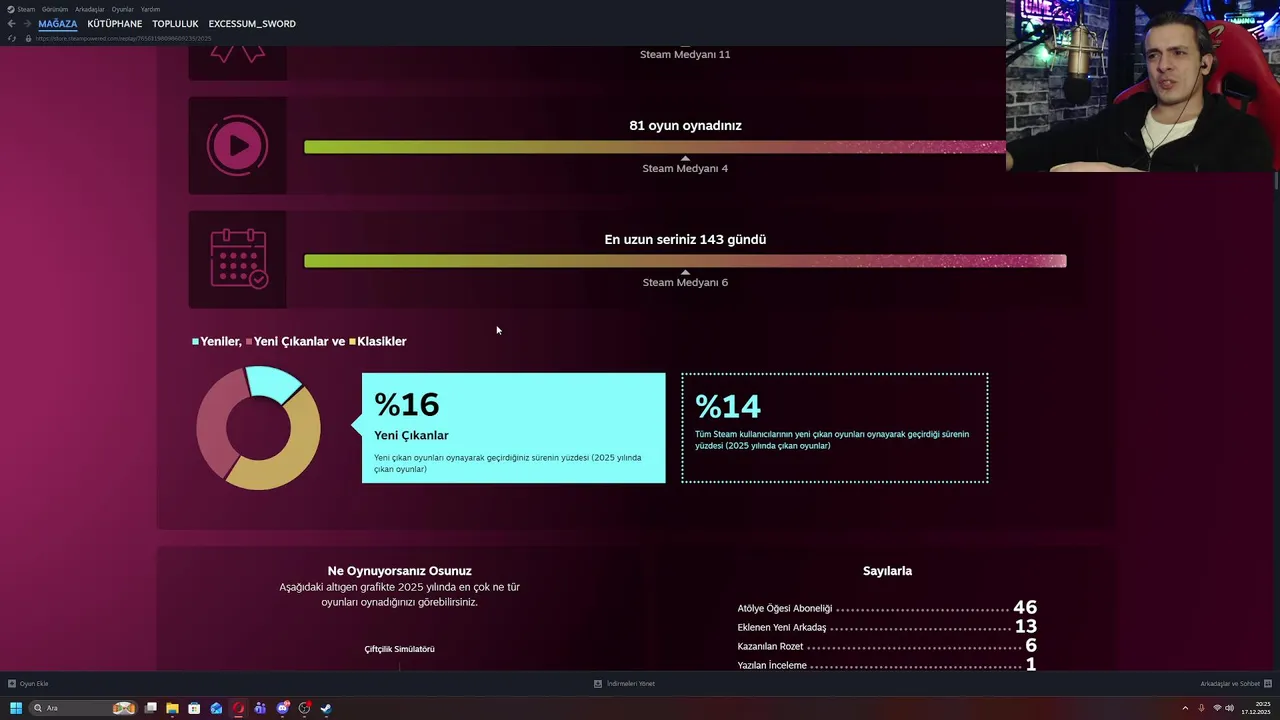This screenshot has height=720, width=1280.
Task: Click the En uzun seriniz 143 gündü bar
Action: click(x=685, y=261)
